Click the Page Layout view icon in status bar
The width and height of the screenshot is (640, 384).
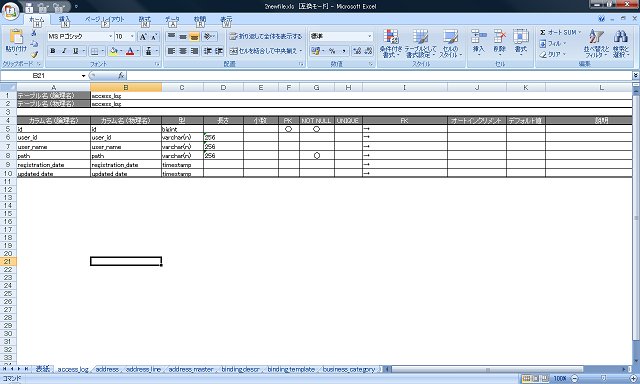coord(536,379)
